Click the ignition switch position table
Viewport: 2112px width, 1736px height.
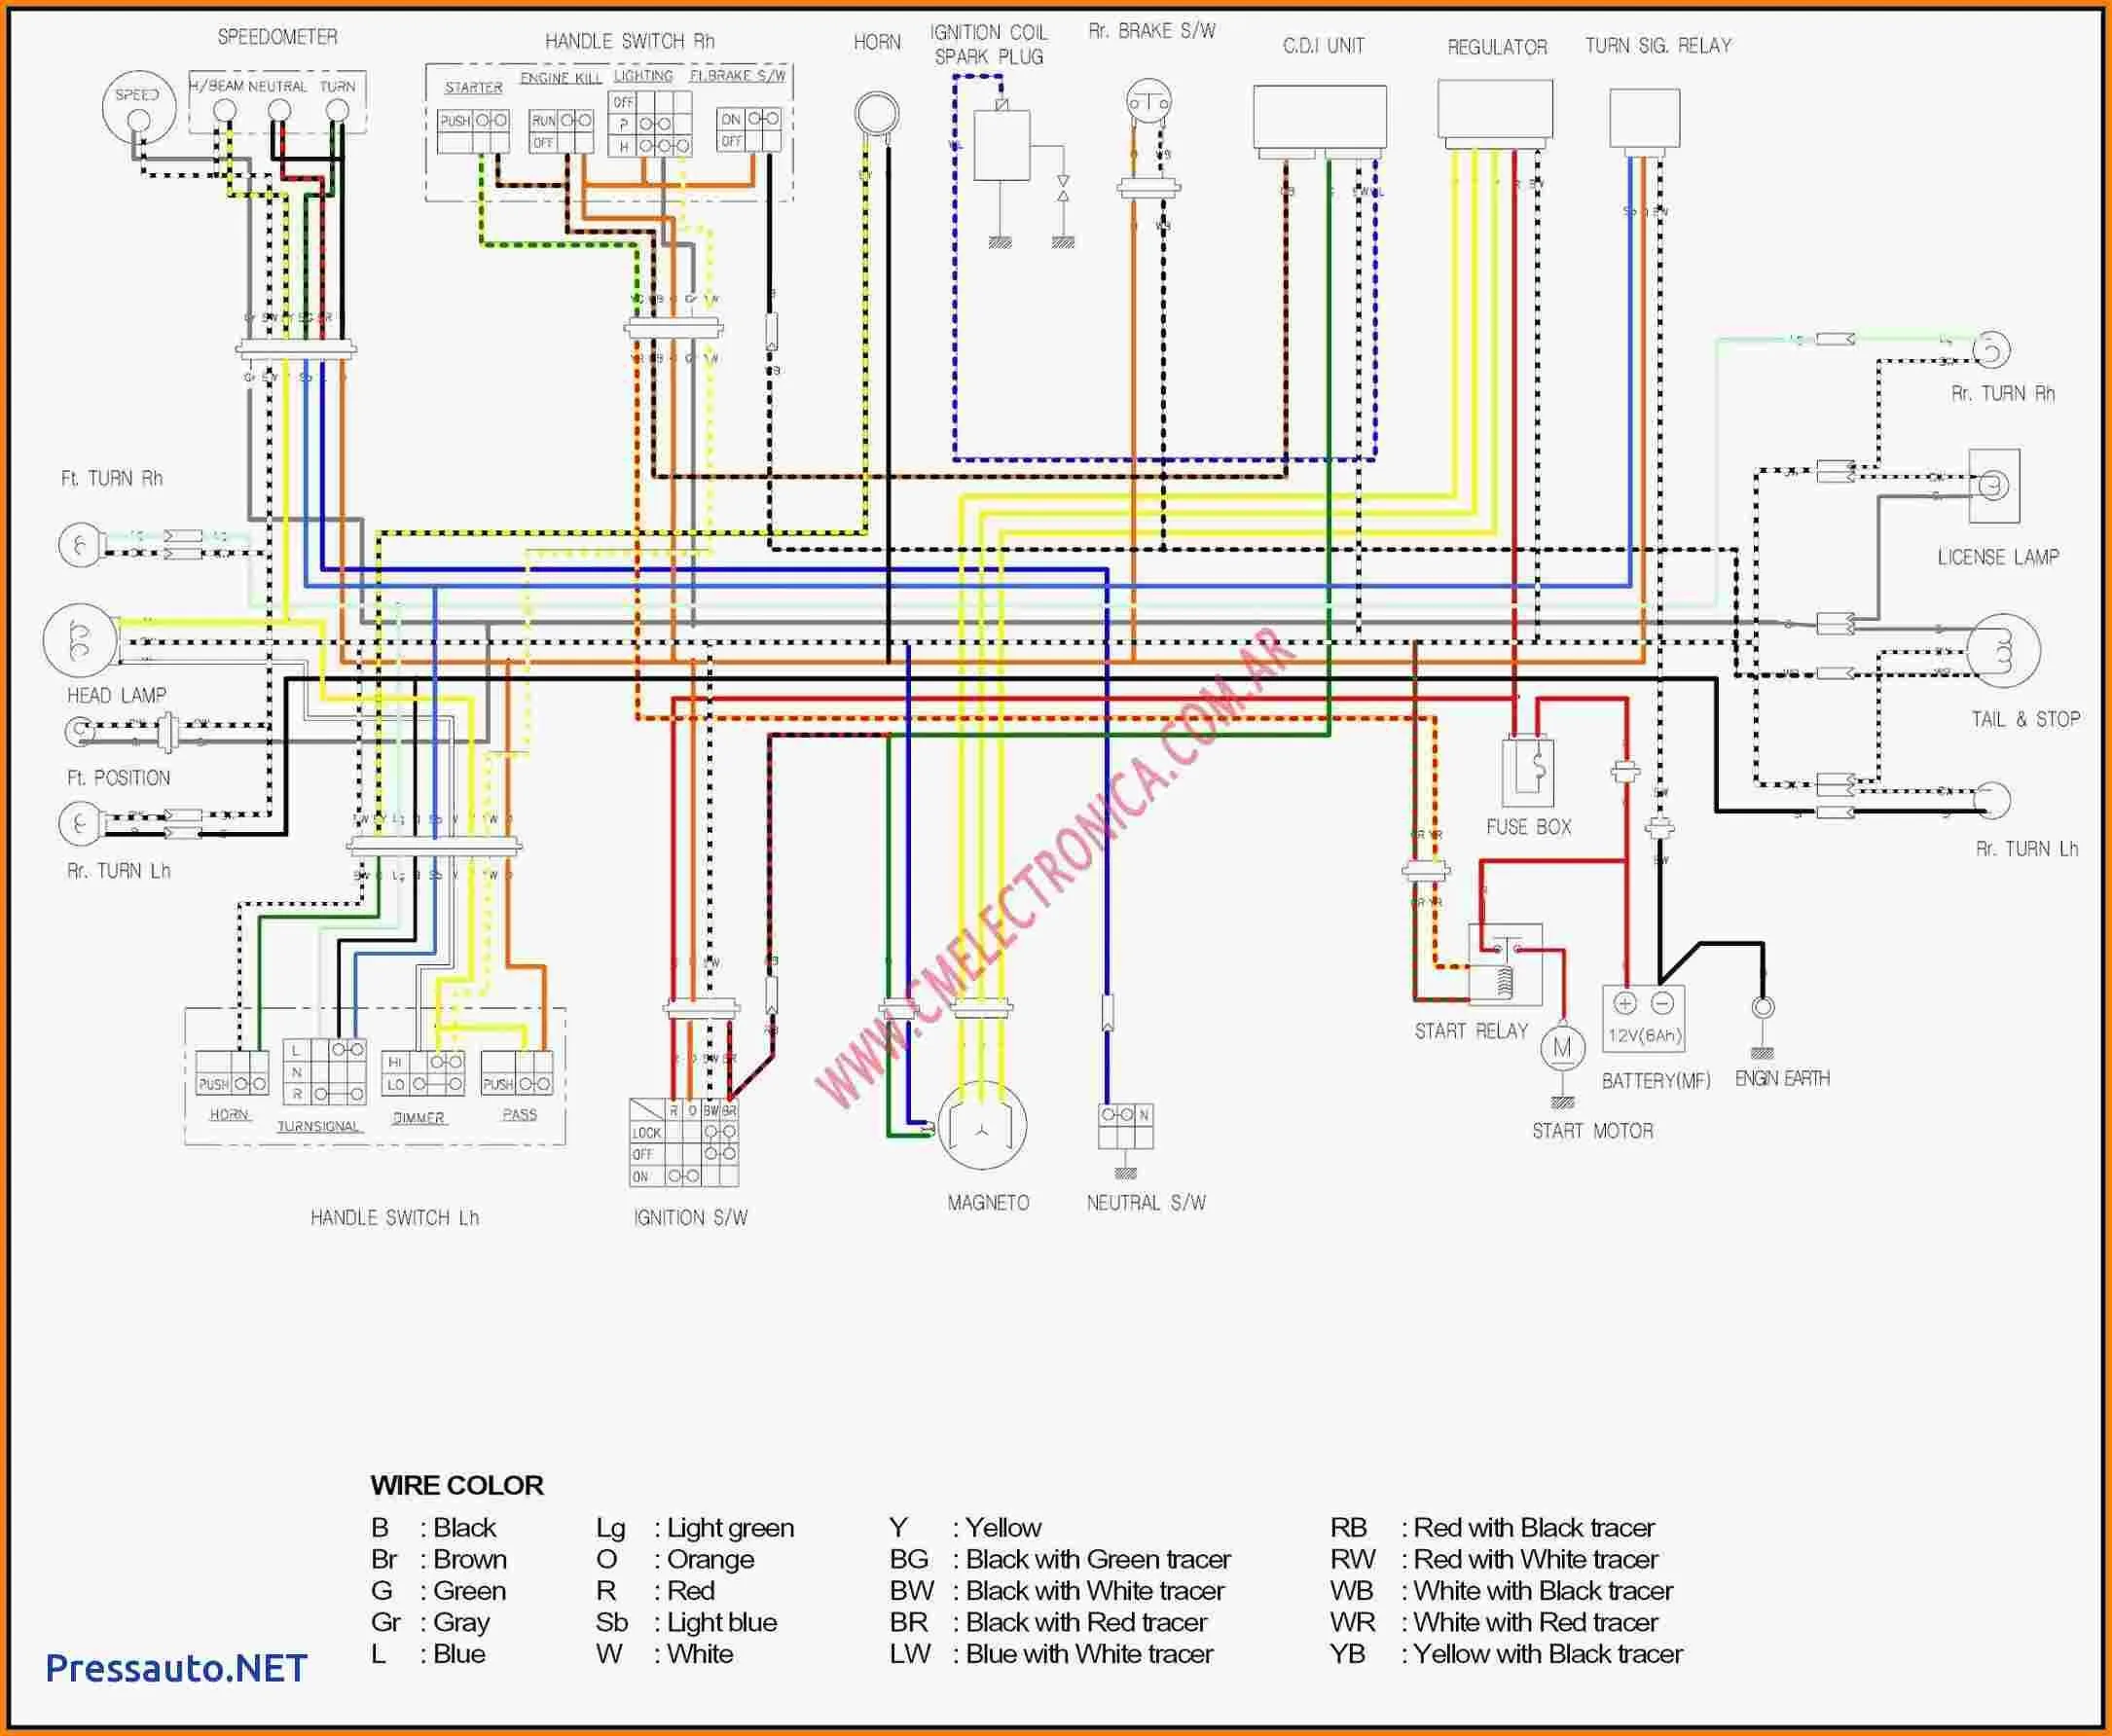pyautogui.click(x=684, y=1142)
